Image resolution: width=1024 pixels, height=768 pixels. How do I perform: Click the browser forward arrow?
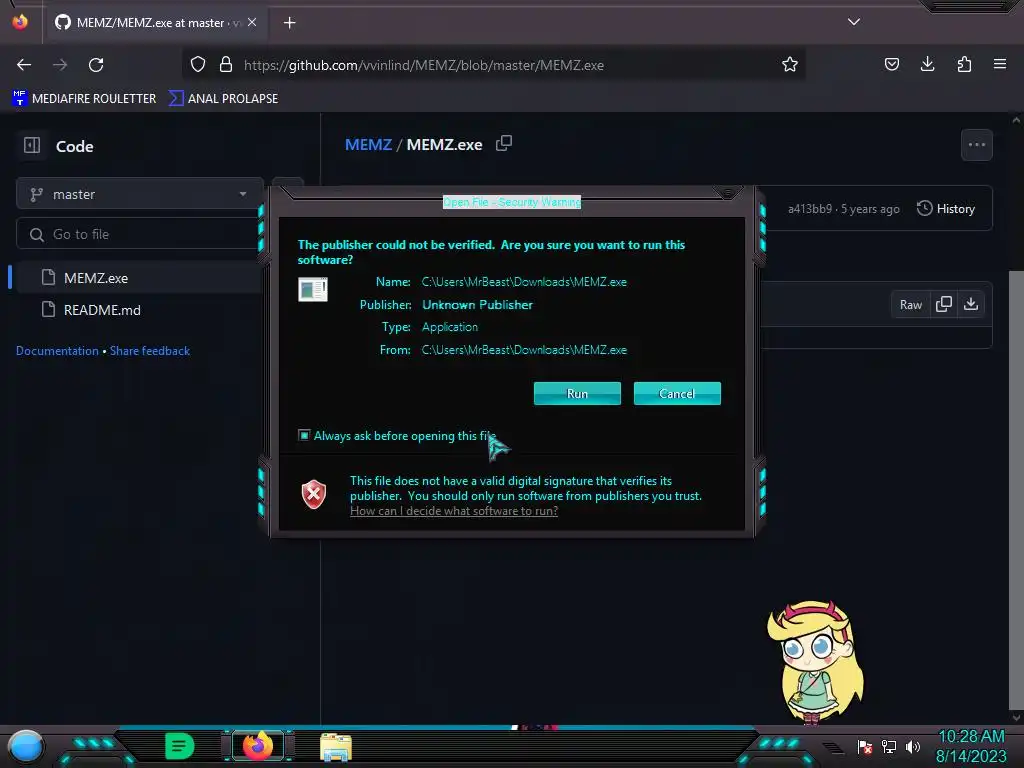pos(60,65)
